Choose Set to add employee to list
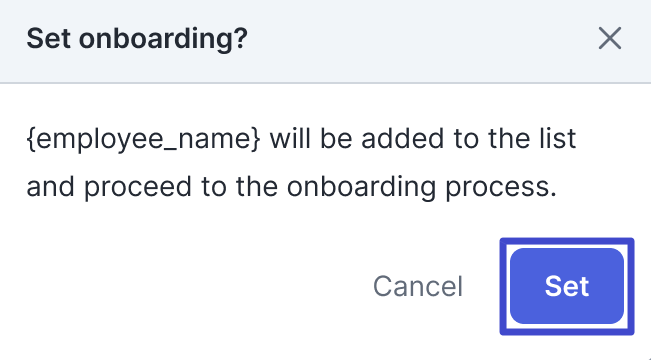Image resolution: width=651 pixels, height=360 pixels. (567, 286)
